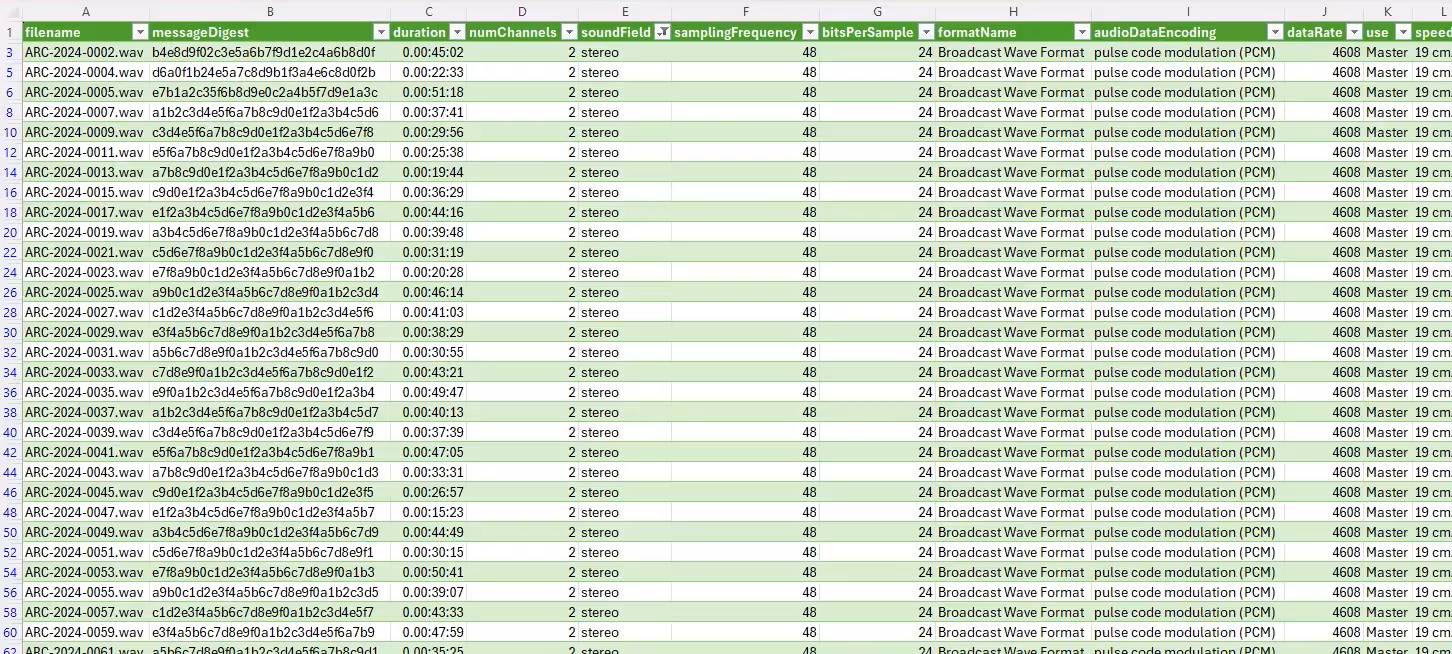Select row 3 by its row number
Viewport: 1452px width, 654px height.
10,52
